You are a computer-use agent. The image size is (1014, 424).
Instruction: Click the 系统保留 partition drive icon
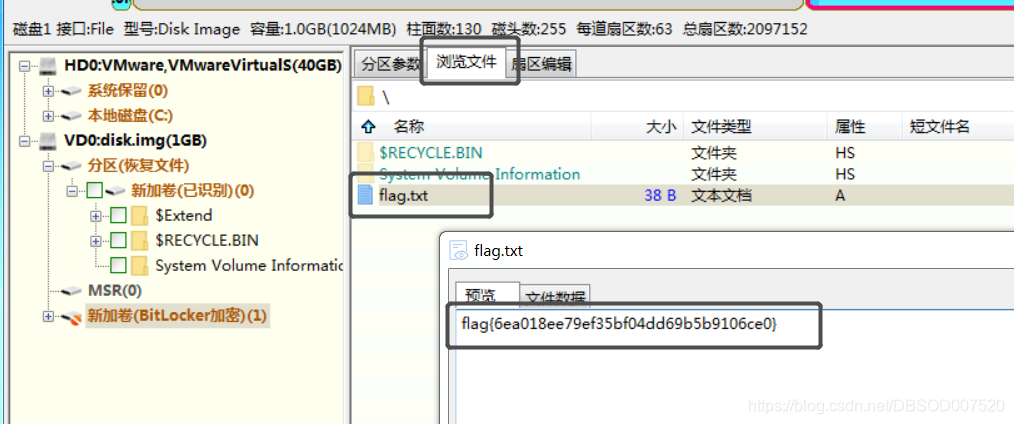71,90
